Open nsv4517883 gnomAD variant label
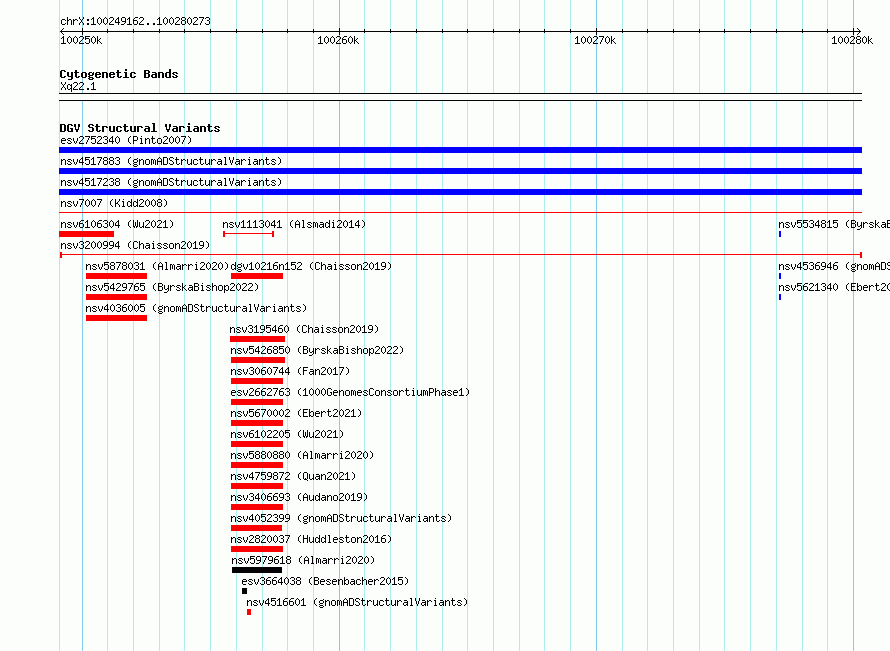This screenshot has height=651, width=890. [x=171, y=161]
